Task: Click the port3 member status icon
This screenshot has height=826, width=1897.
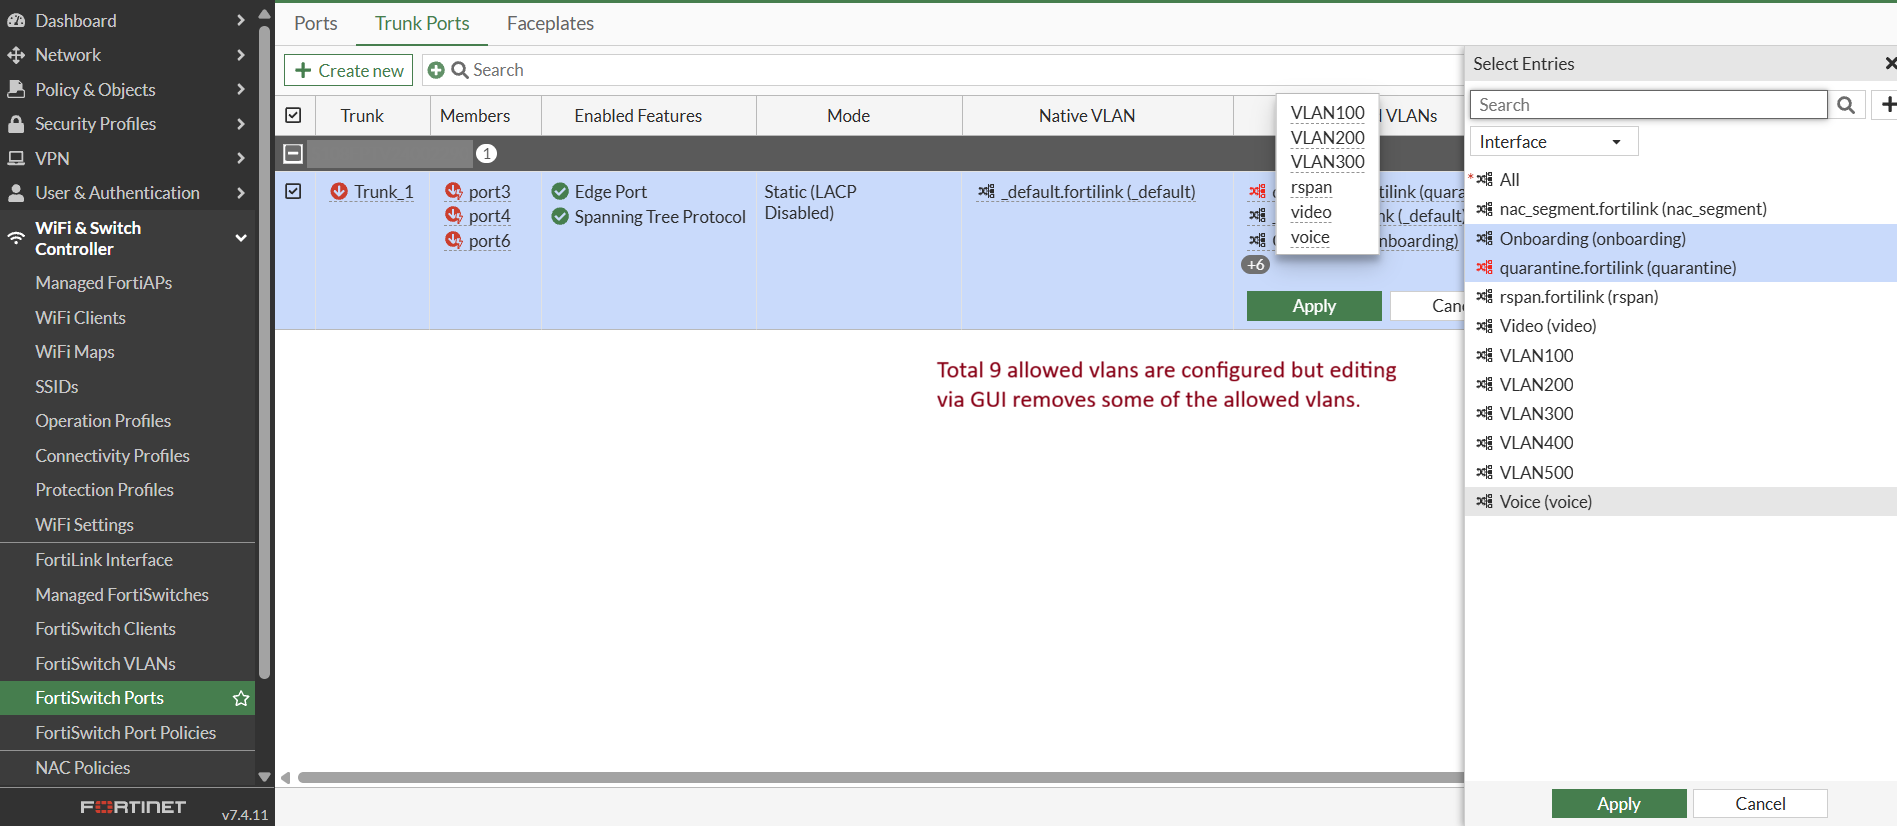Action: click(x=454, y=191)
